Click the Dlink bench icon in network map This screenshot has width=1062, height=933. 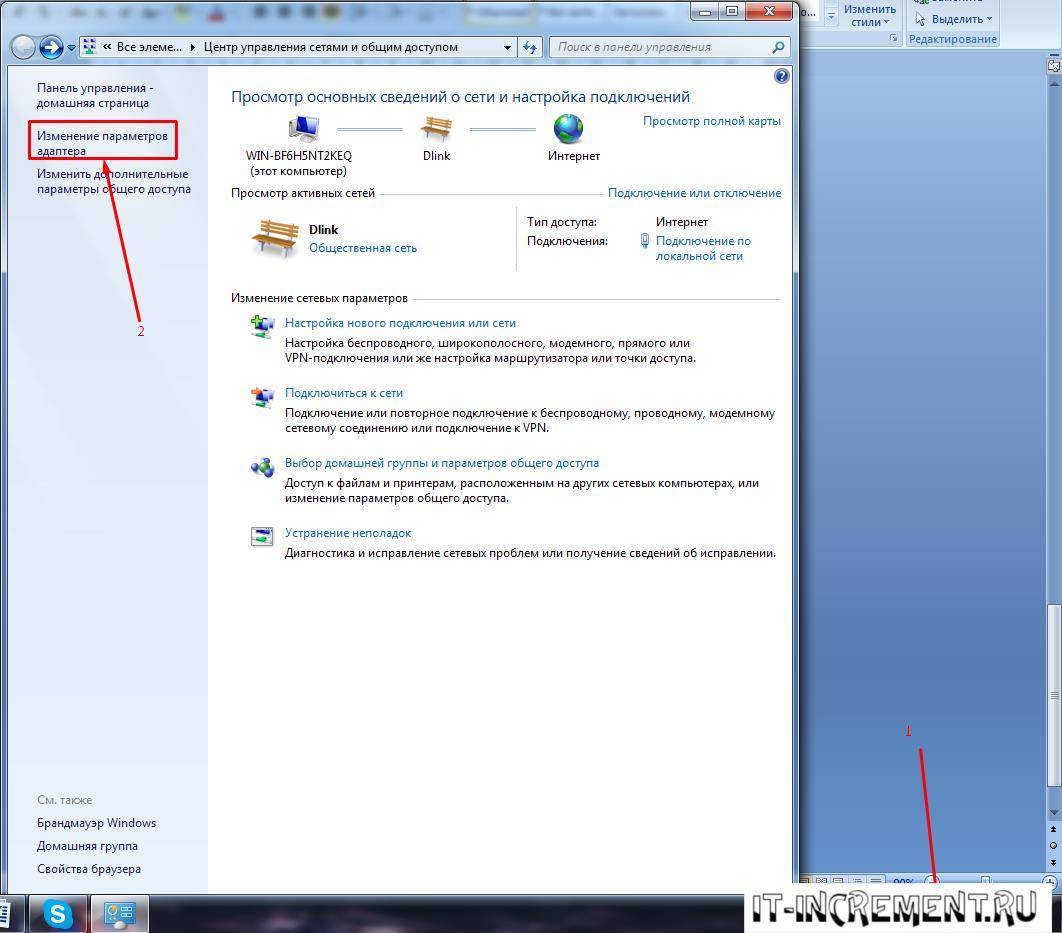tap(436, 129)
